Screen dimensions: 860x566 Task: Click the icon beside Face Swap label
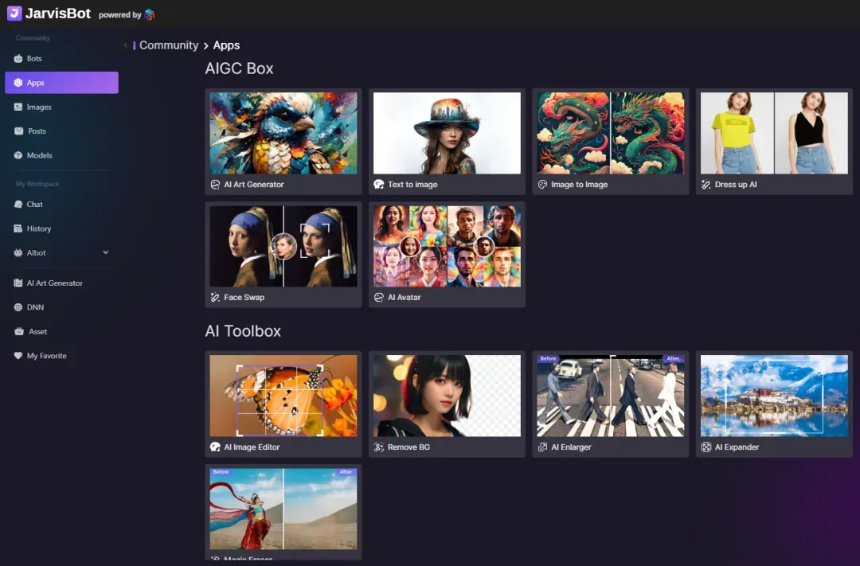point(215,297)
